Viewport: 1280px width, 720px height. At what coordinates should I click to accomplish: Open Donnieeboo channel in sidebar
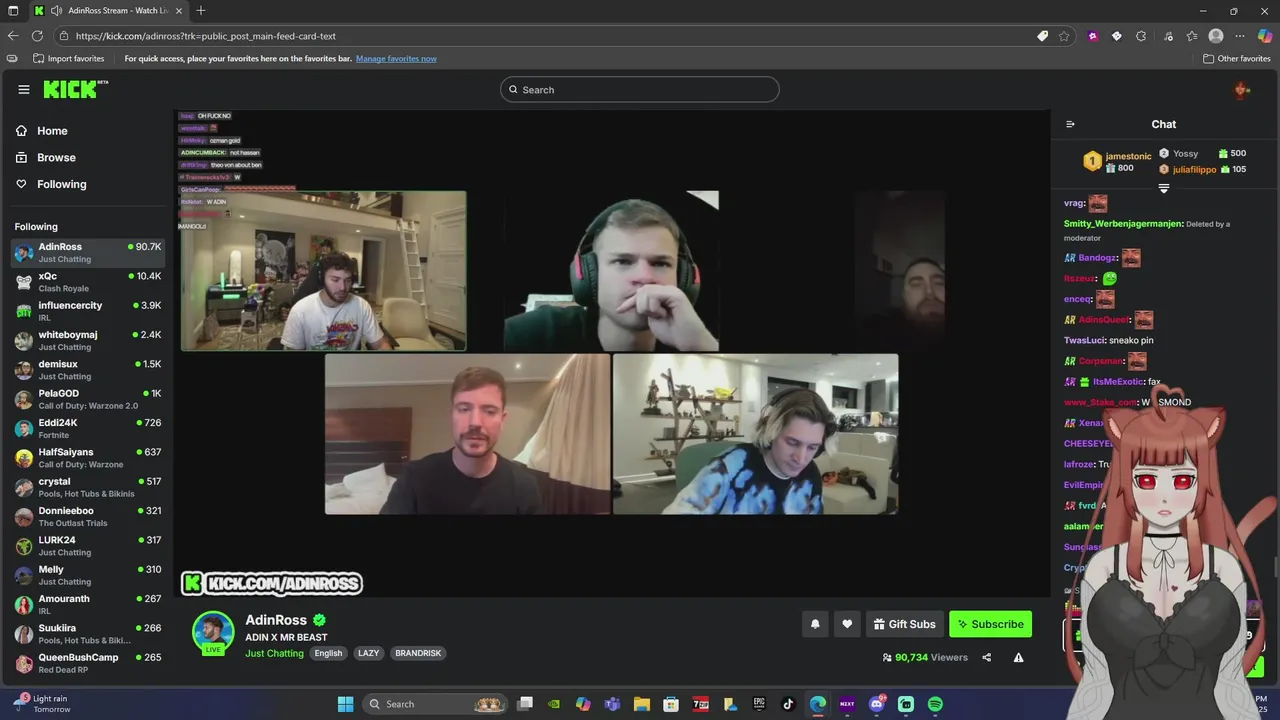tap(88, 516)
